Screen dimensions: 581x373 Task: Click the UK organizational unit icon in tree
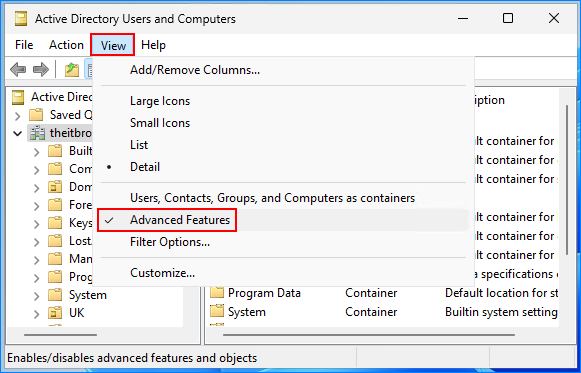55,313
